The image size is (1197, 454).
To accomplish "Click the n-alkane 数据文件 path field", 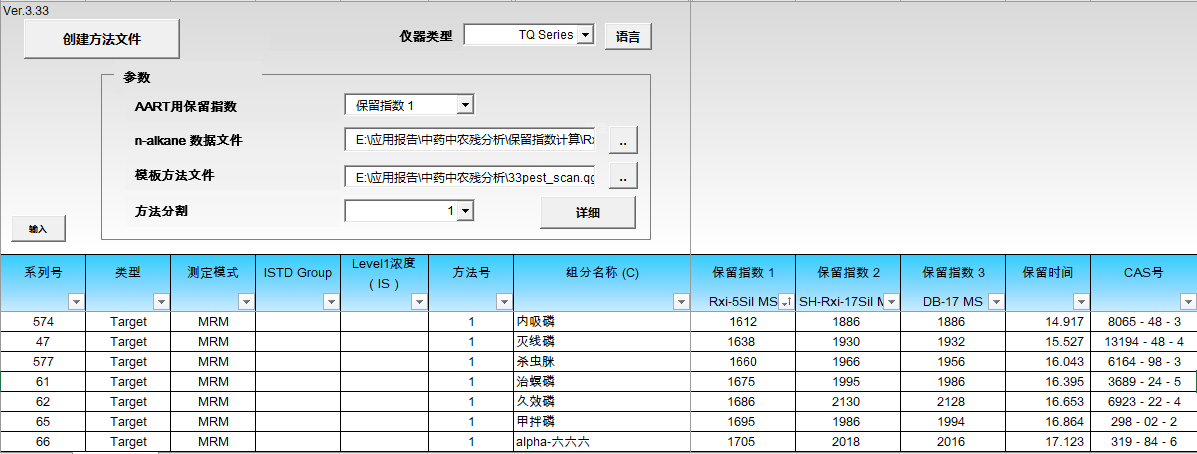I will click(x=470, y=140).
